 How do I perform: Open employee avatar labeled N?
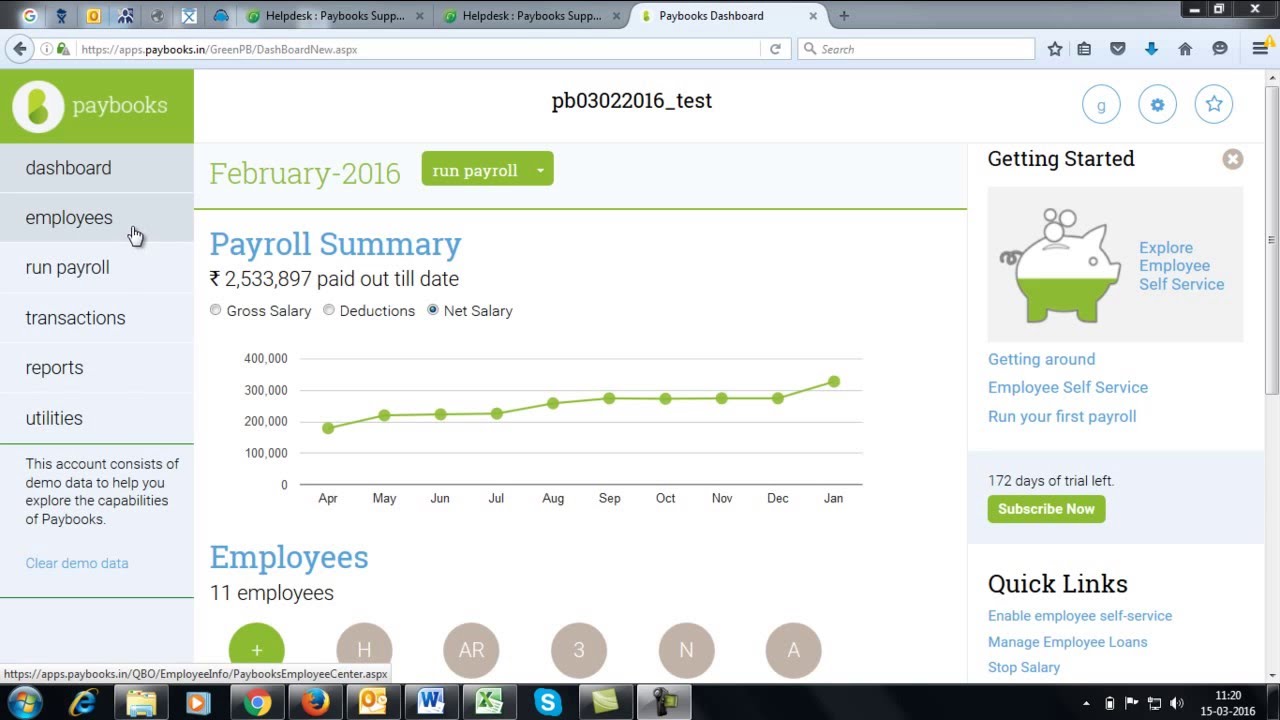[686, 650]
